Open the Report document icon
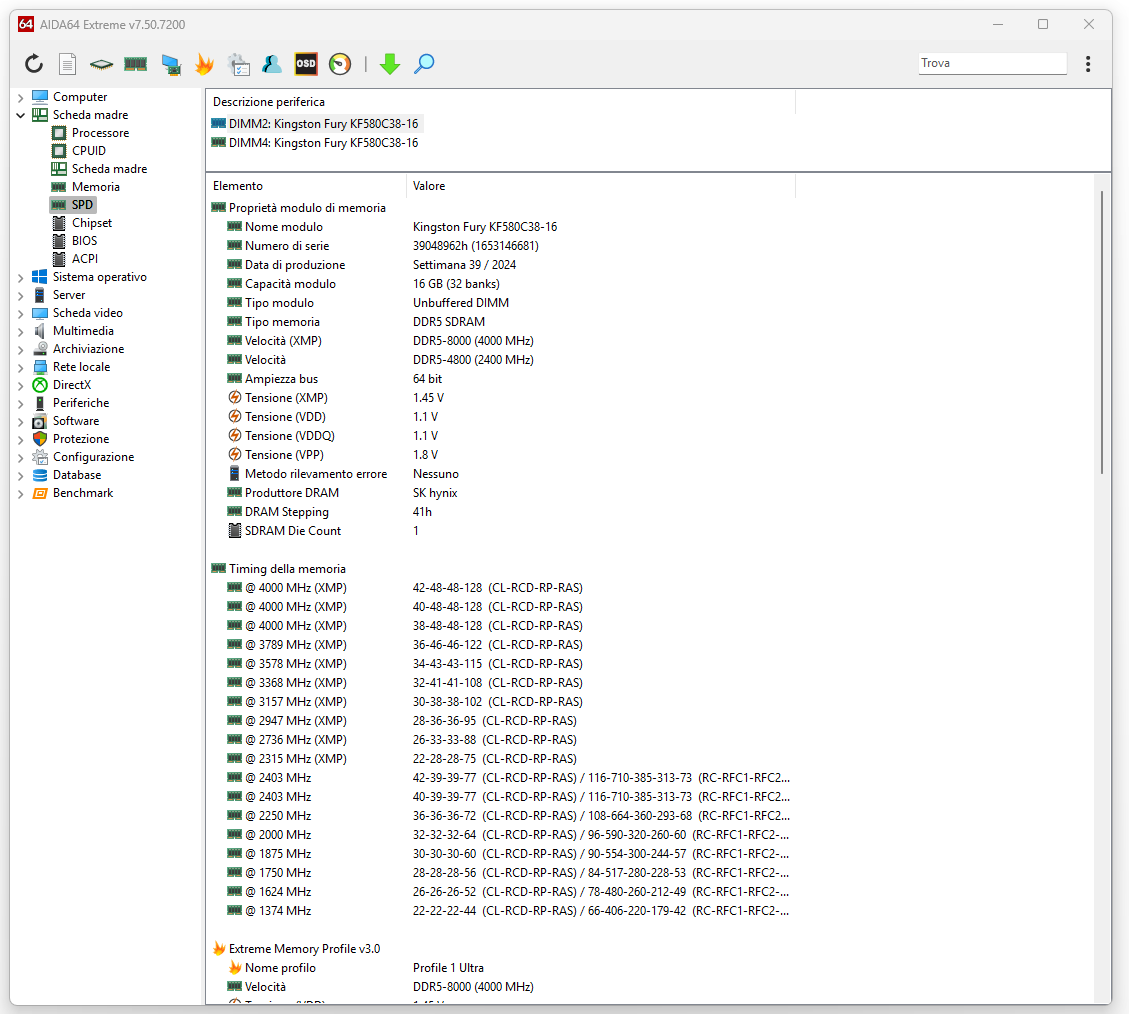The width and height of the screenshot is (1129, 1014). click(68, 64)
